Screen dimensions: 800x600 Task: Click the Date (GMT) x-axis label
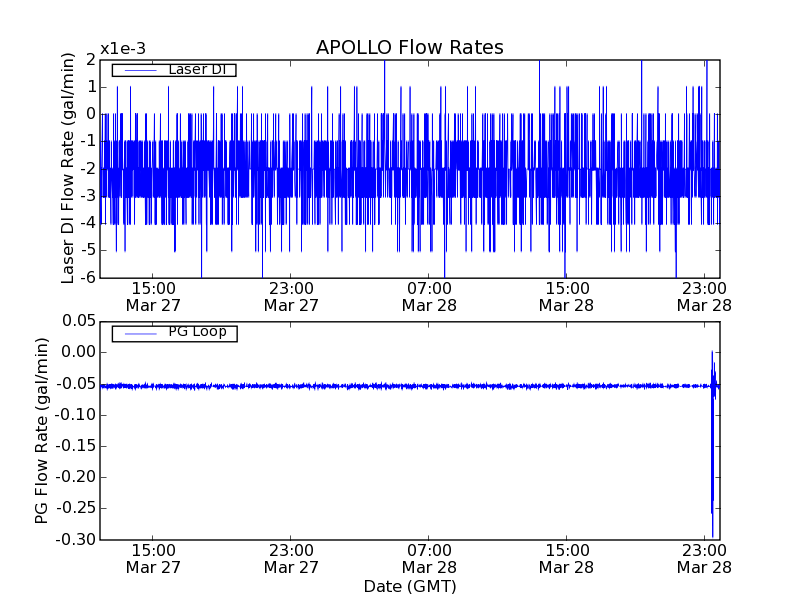click(409, 586)
